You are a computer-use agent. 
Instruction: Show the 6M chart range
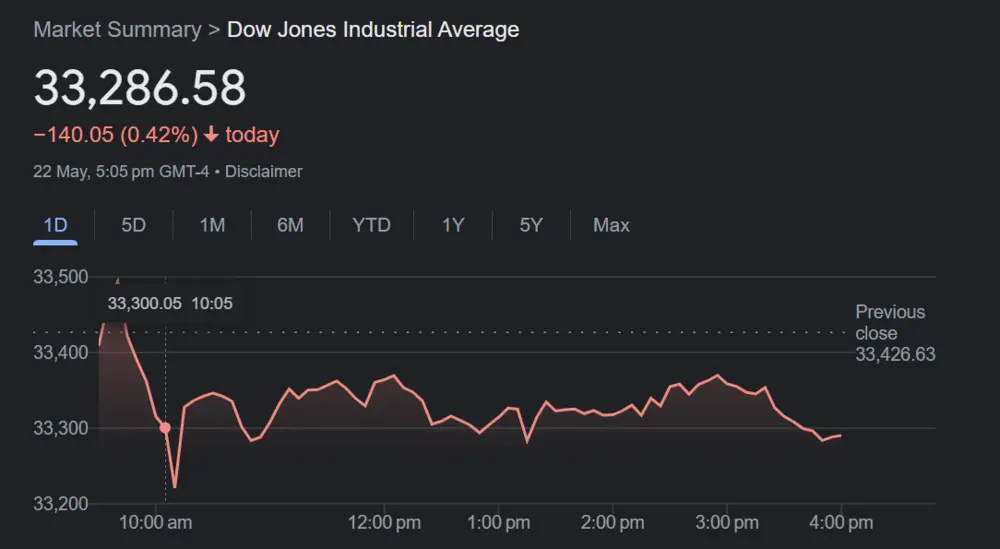coord(290,225)
